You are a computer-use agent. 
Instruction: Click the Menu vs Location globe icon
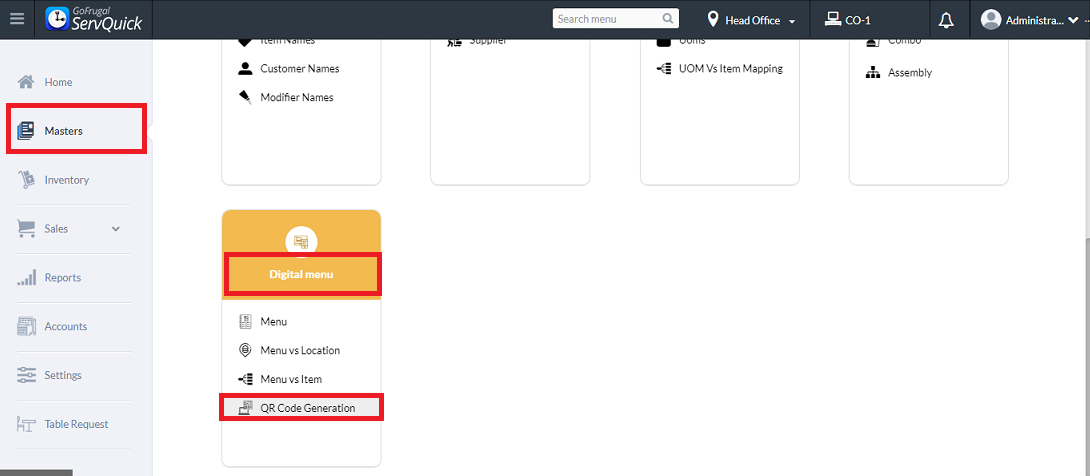click(245, 350)
